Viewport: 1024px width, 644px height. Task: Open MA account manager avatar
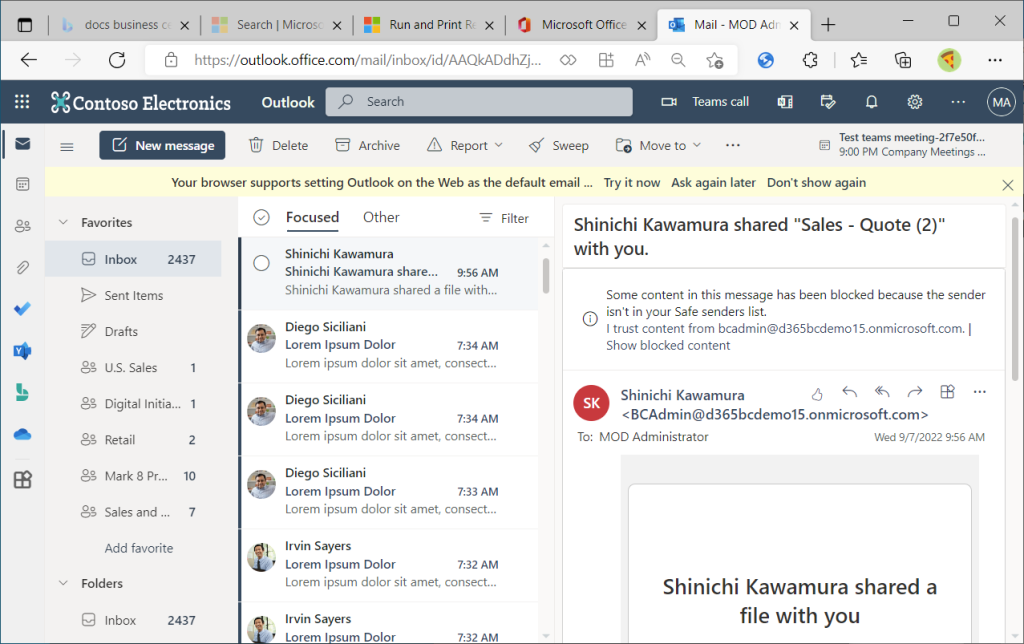pos(1001,102)
